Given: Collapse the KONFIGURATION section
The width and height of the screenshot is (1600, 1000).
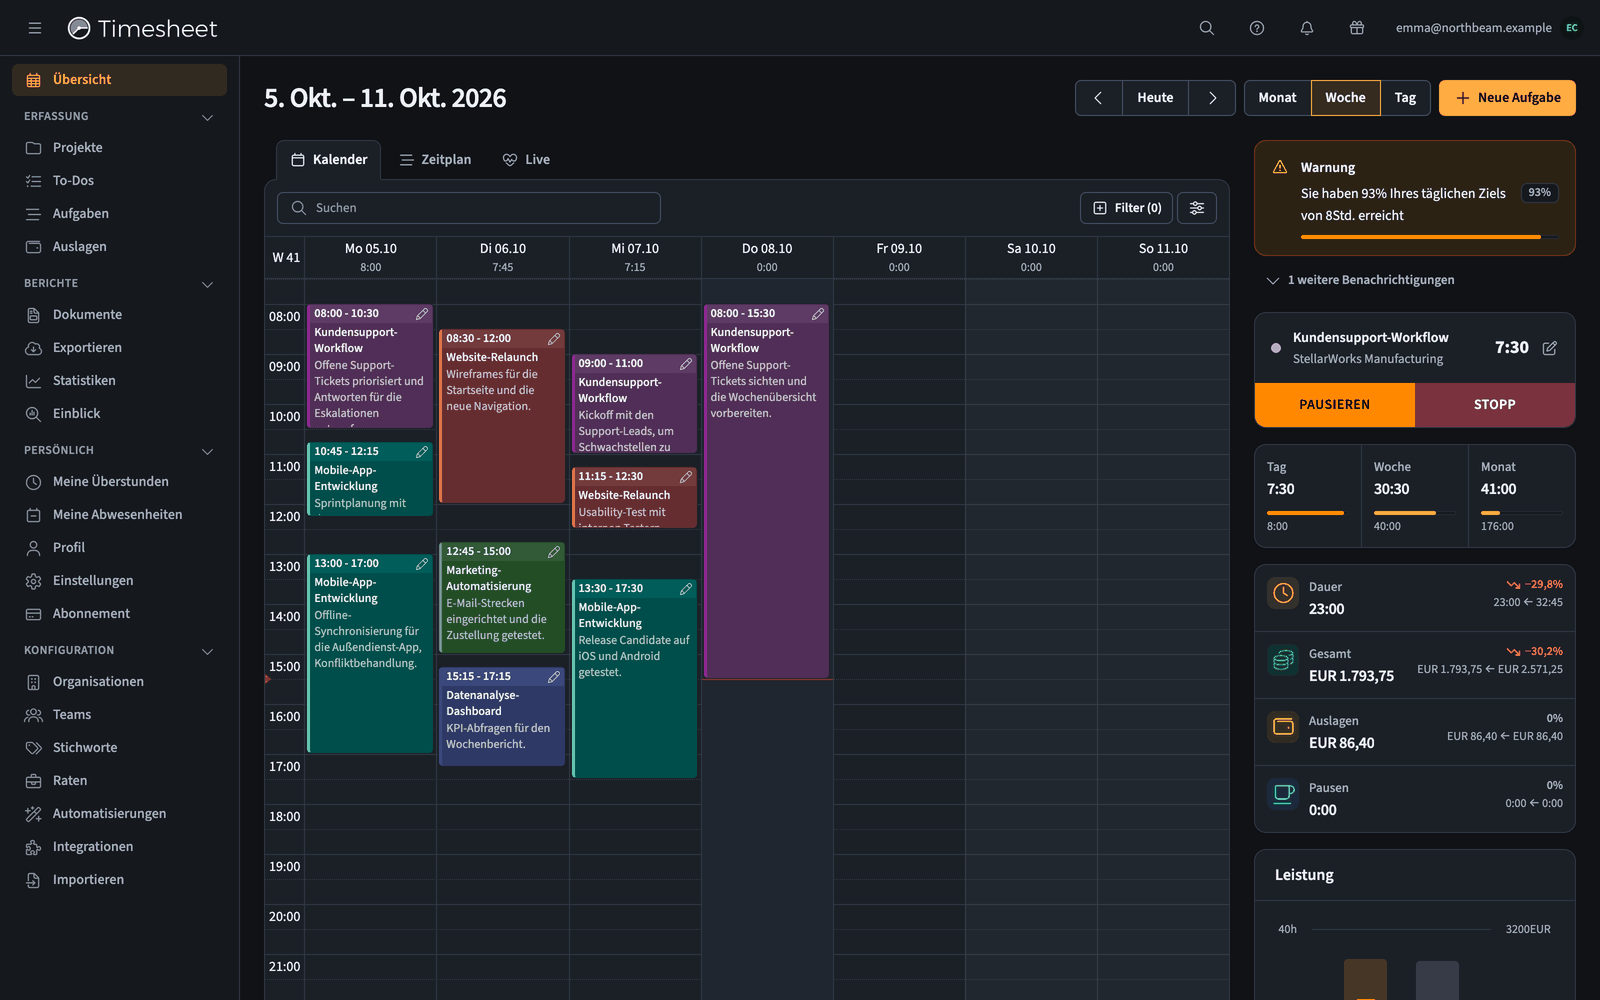Looking at the screenshot, I should click(207, 651).
